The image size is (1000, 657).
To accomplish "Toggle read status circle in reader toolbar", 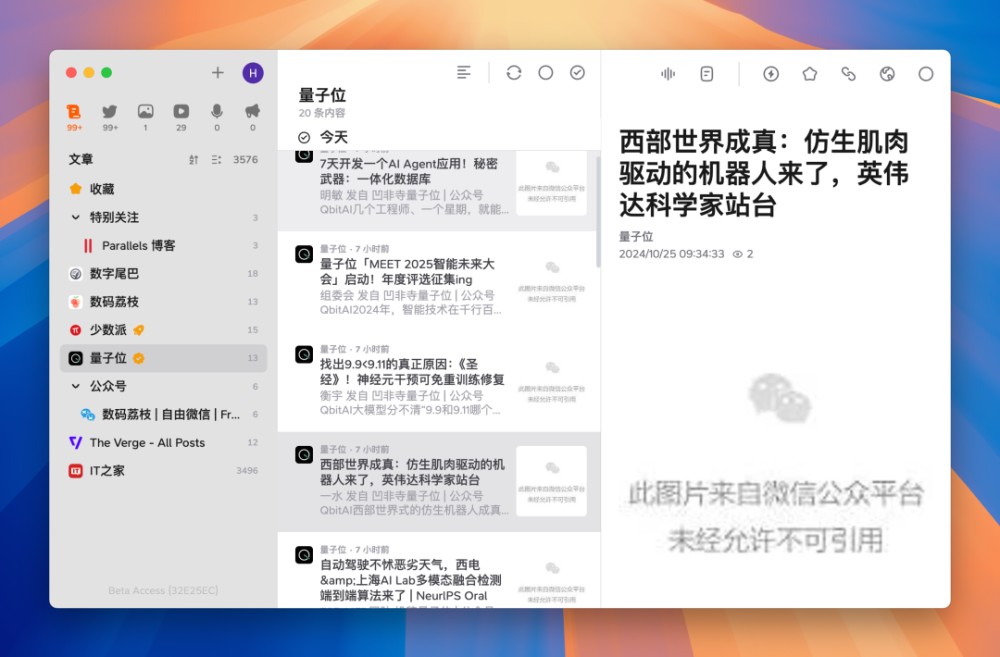I will (x=926, y=74).
